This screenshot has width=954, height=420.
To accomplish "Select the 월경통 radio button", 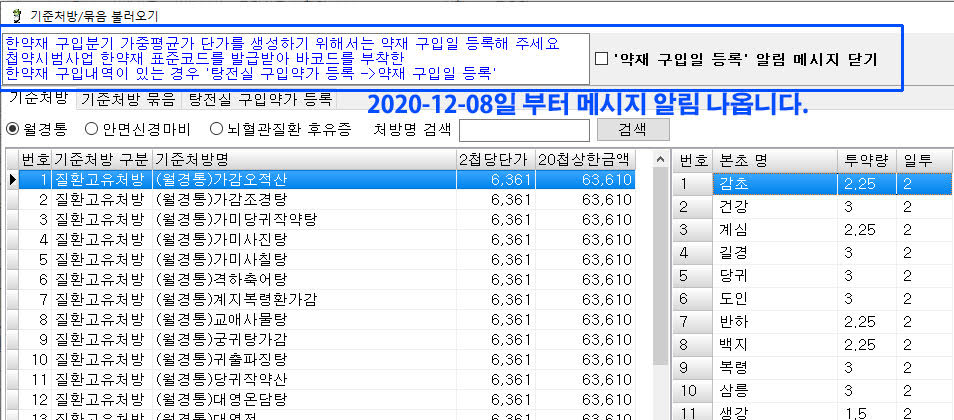I will point(14,128).
